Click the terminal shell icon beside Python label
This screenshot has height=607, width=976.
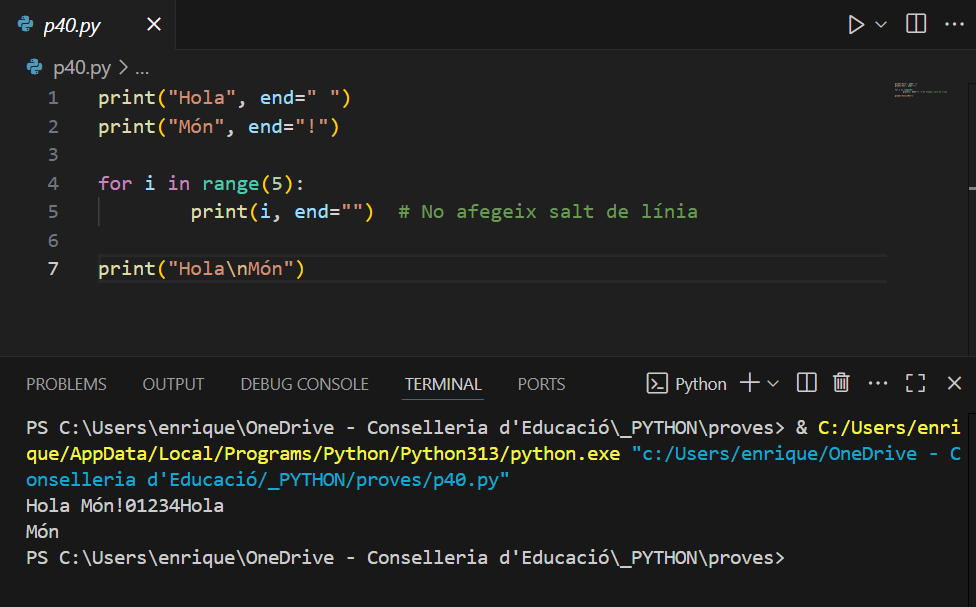[x=659, y=383]
